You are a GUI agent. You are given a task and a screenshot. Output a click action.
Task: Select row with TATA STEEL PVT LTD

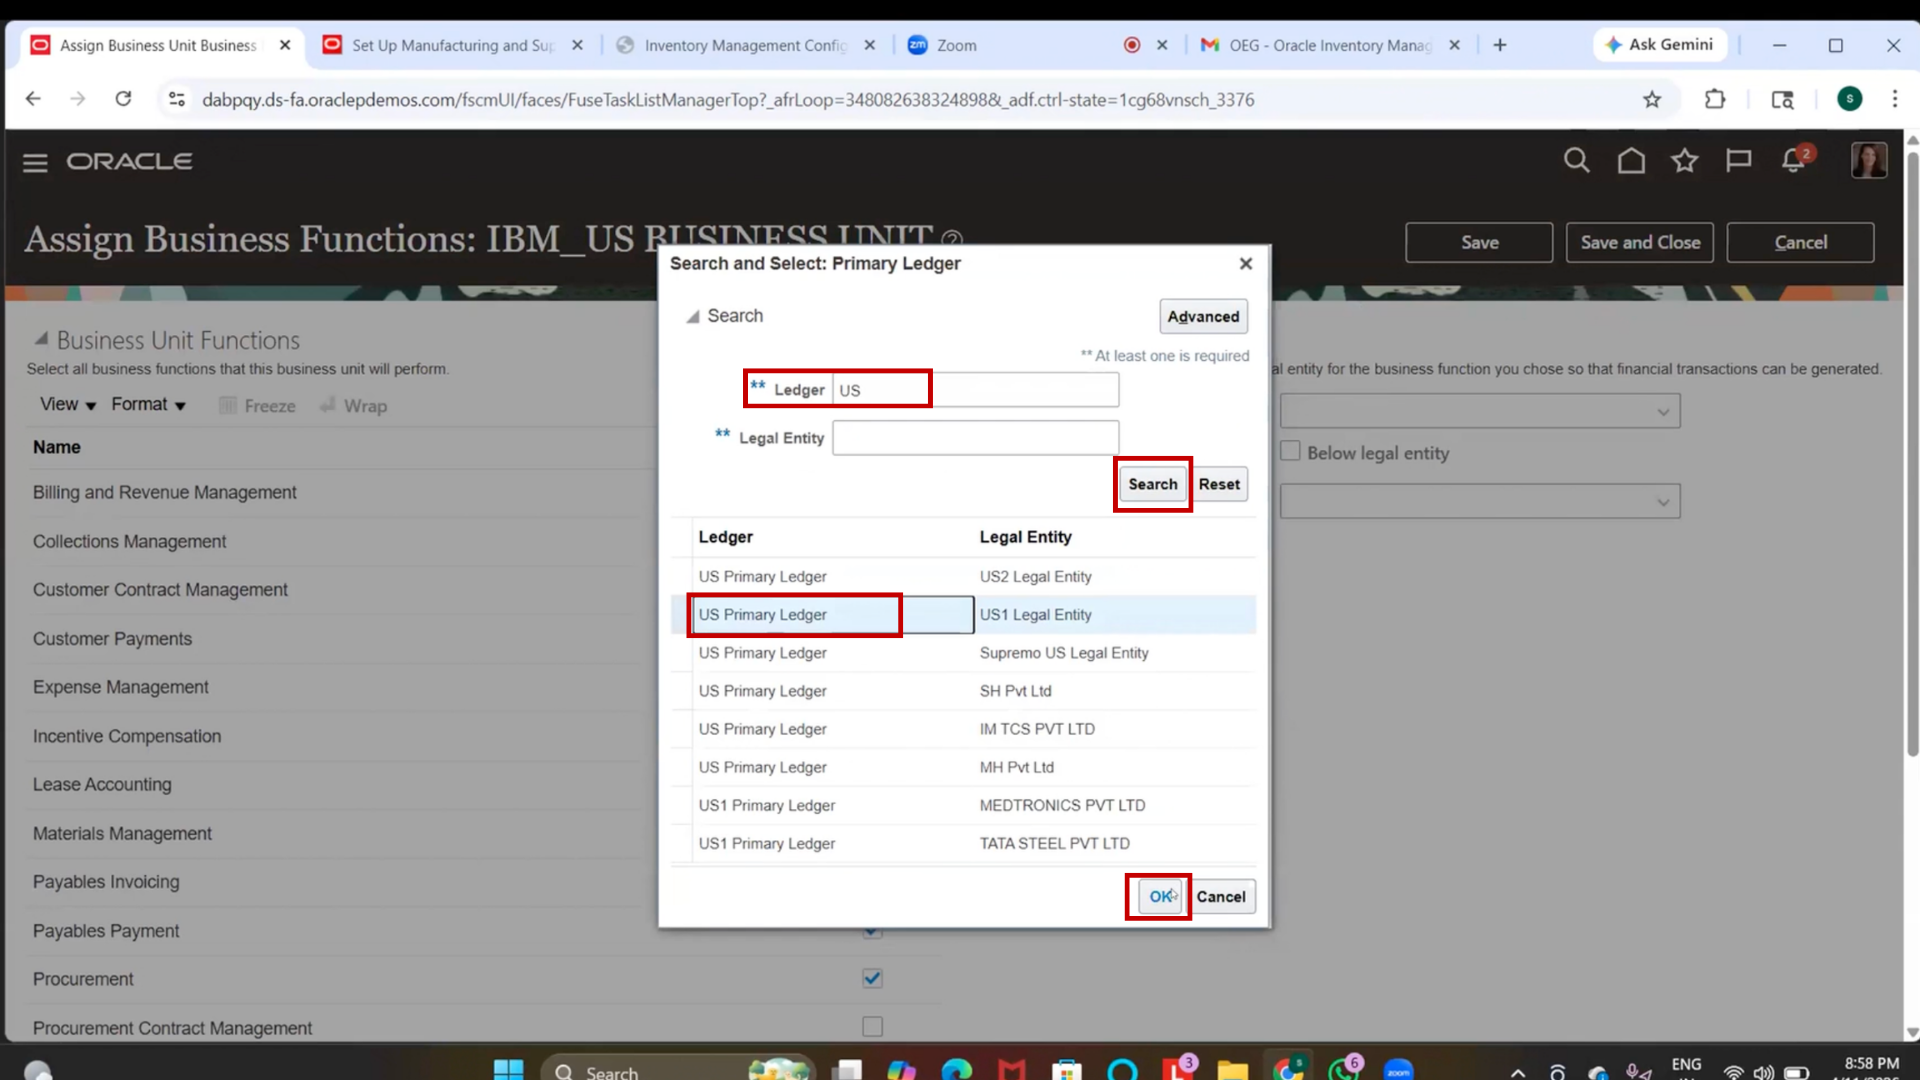coord(965,843)
